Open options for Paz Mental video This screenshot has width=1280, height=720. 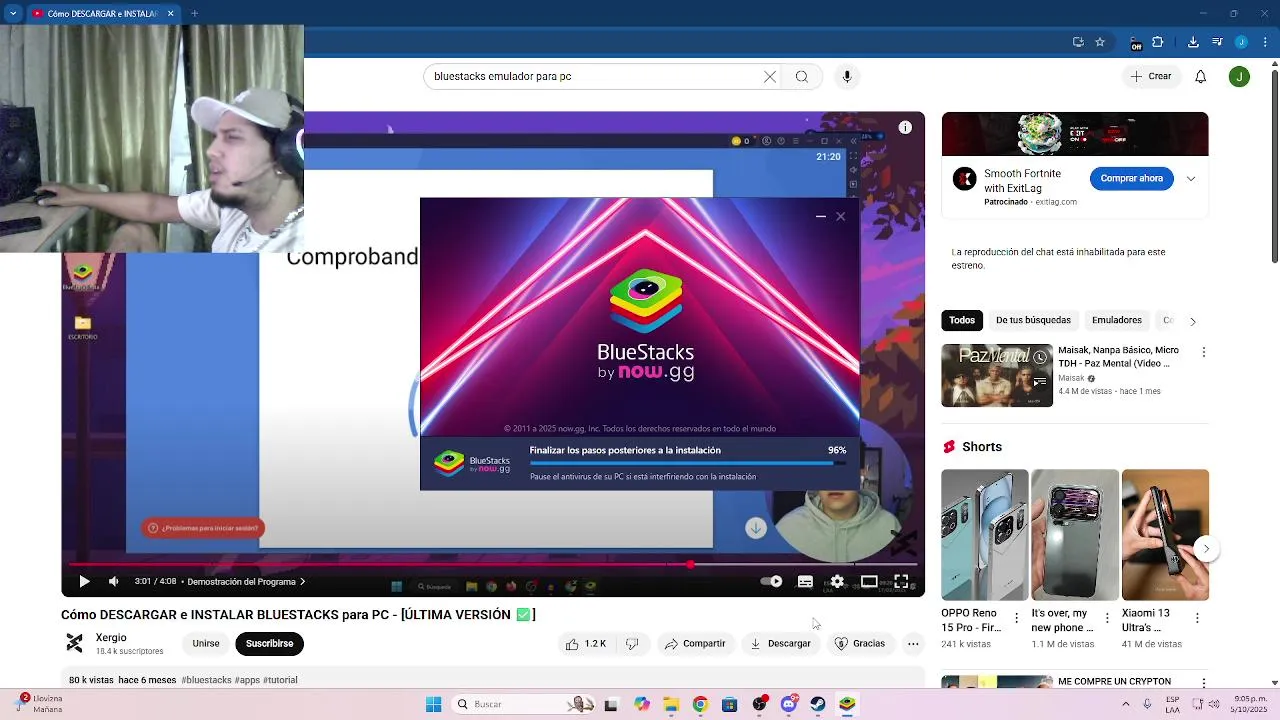(x=1204, y=352)
